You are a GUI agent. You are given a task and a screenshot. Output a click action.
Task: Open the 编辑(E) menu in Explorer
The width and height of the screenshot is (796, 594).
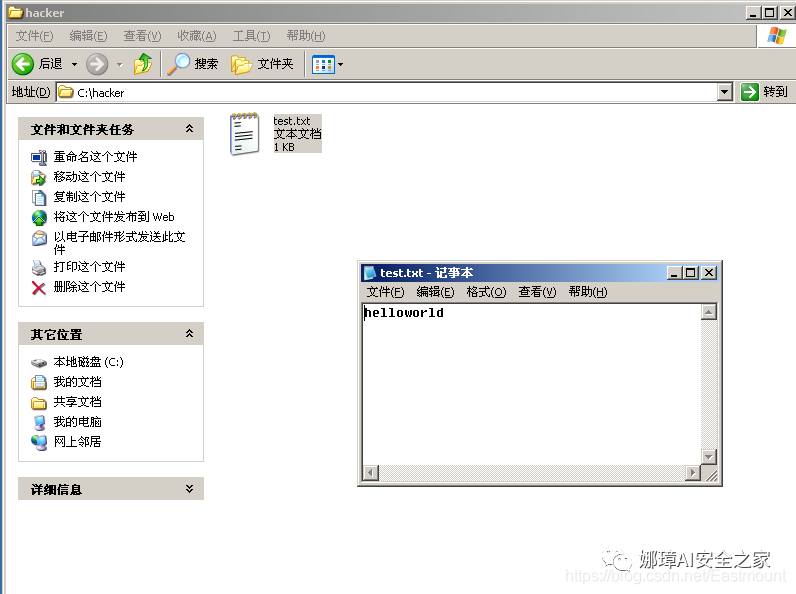(x=88, y=36)
